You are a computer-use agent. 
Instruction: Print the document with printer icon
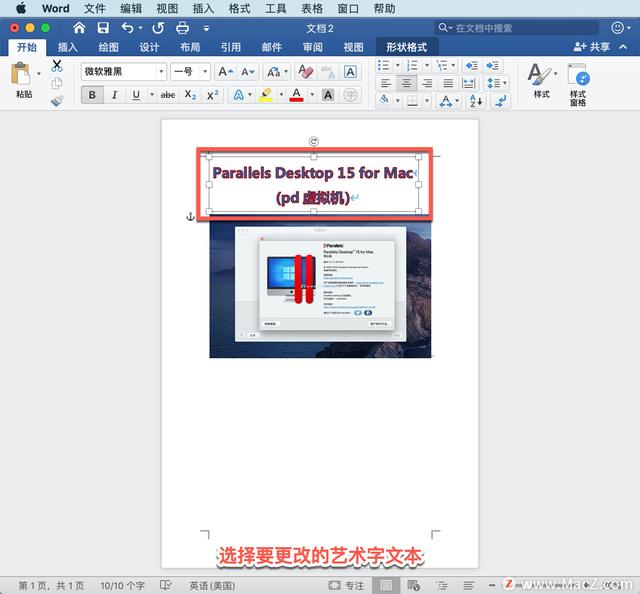(182, 28)
